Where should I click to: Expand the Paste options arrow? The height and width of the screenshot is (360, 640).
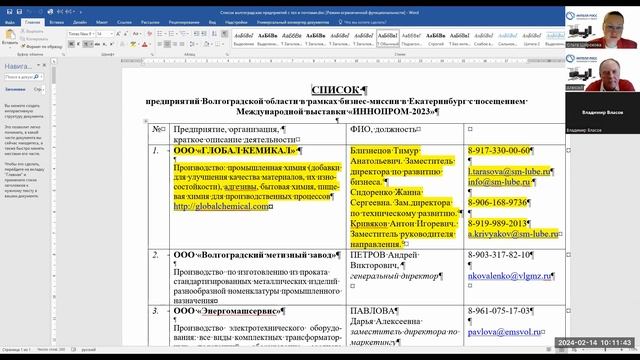[x=10, y=47]
